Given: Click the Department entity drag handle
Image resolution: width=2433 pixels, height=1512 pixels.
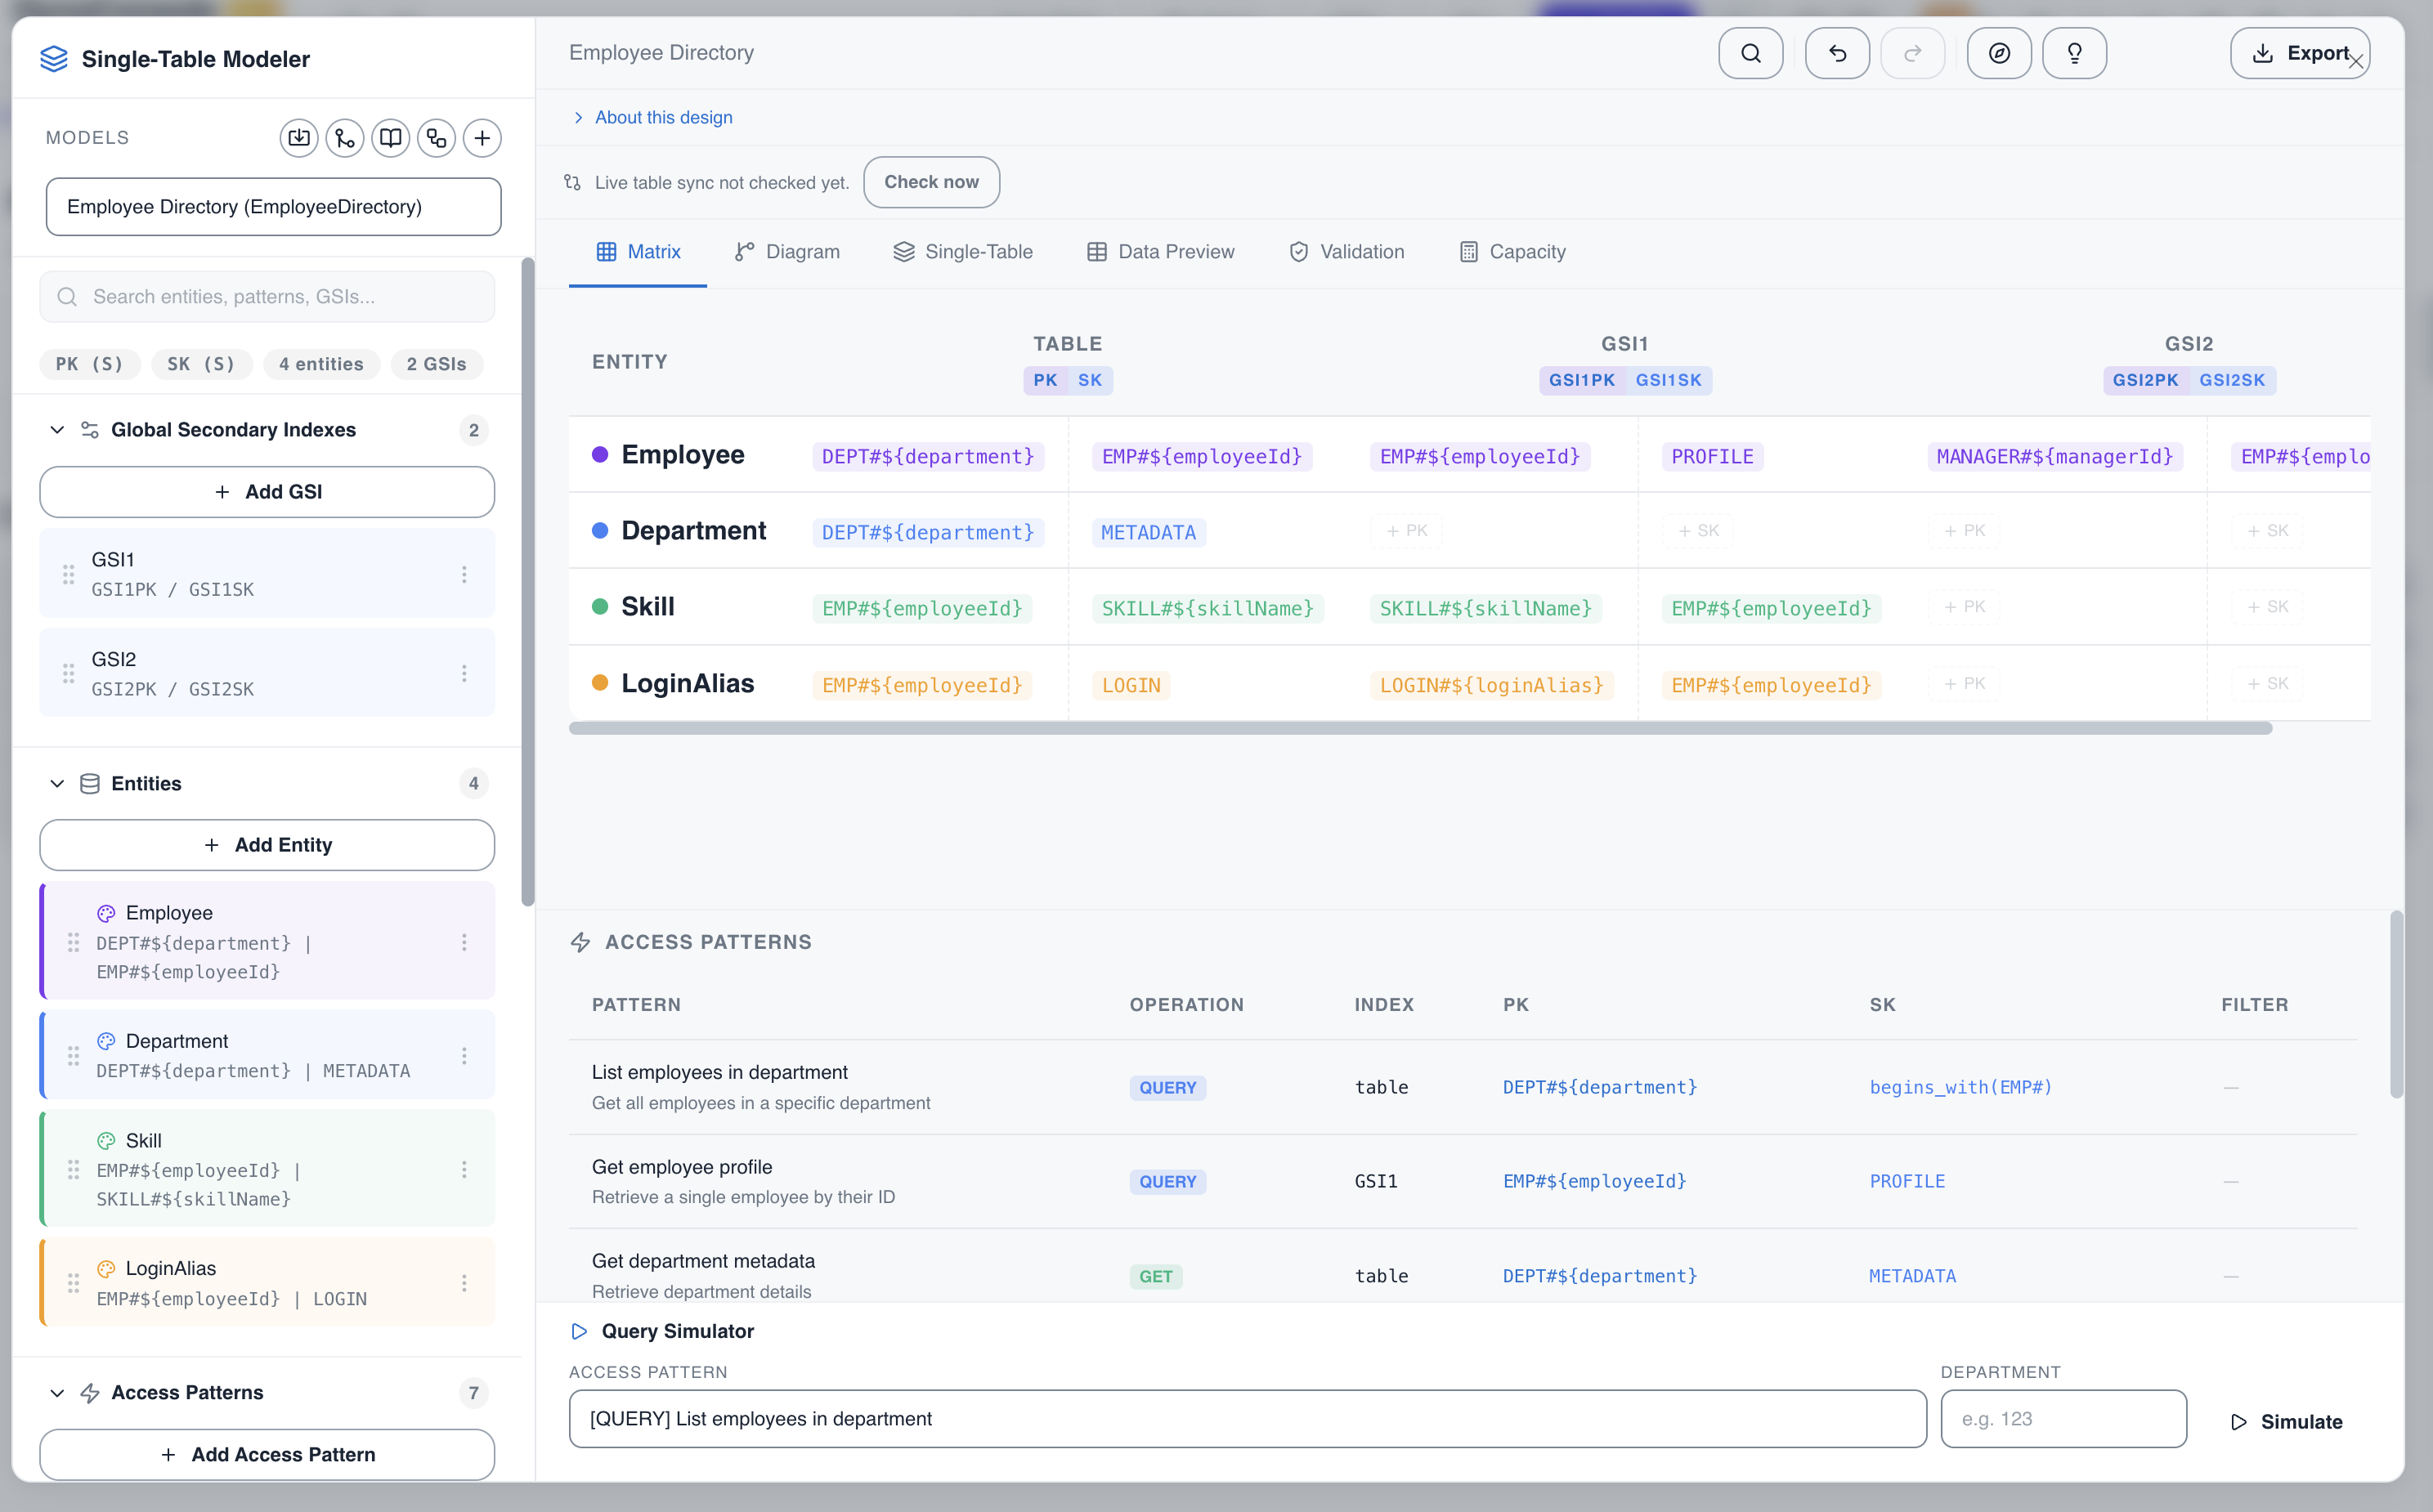Looking at the screenshot, I should pos(73,1056).
